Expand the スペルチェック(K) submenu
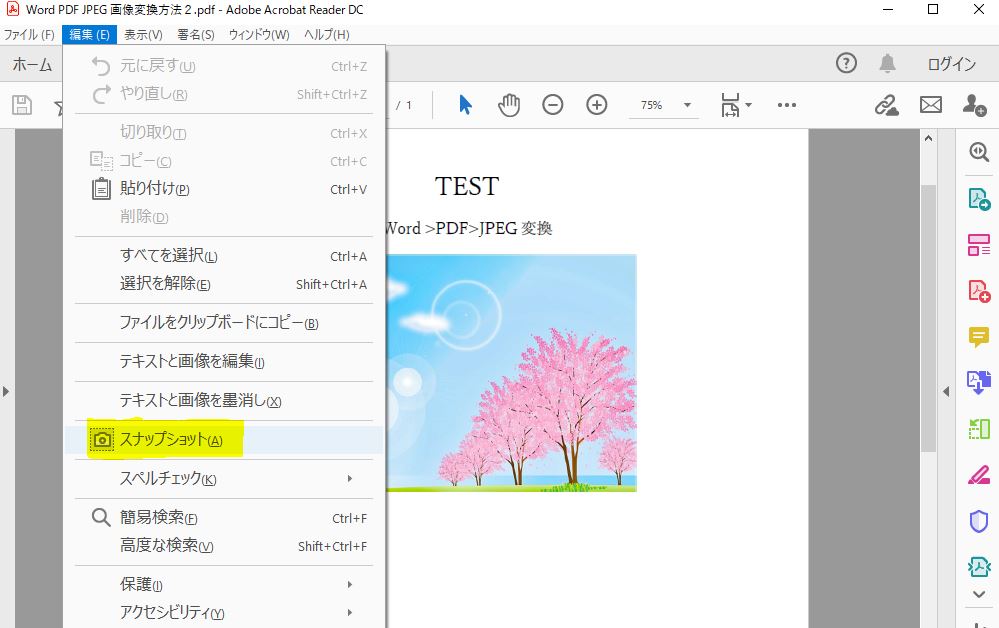 coord(224,478)
